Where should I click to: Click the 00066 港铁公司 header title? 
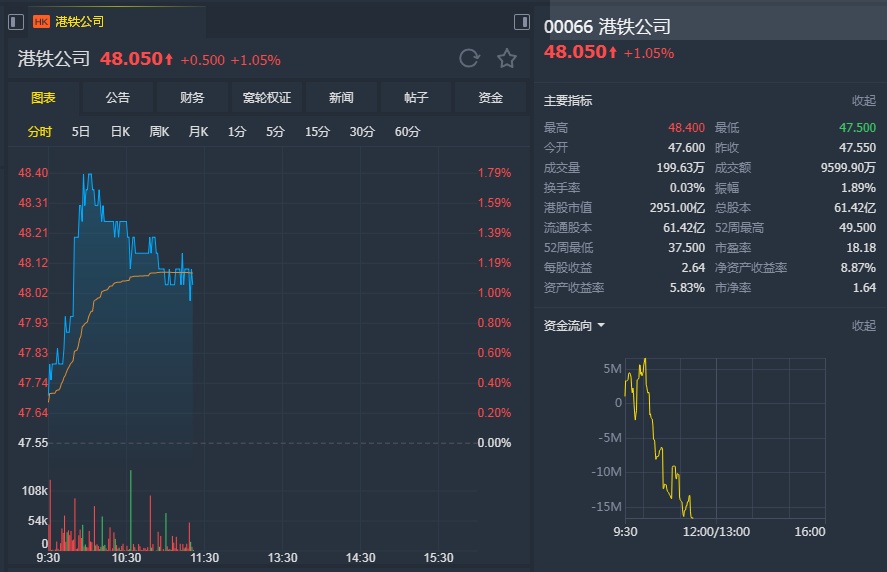click(607, 27)
